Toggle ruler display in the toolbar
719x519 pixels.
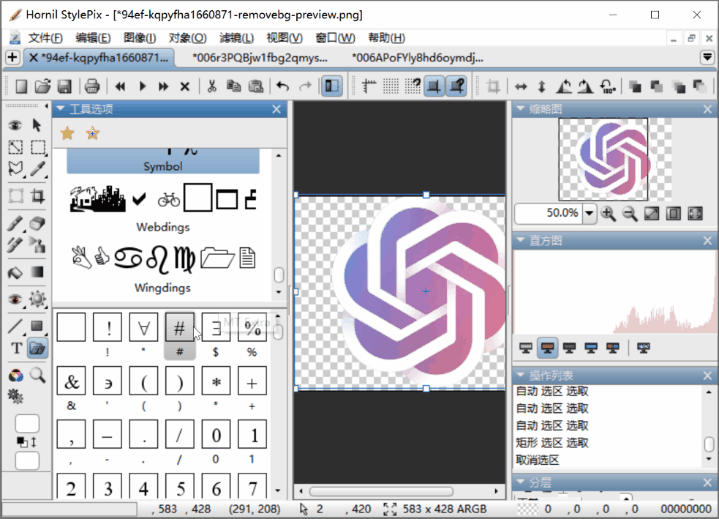369,86
